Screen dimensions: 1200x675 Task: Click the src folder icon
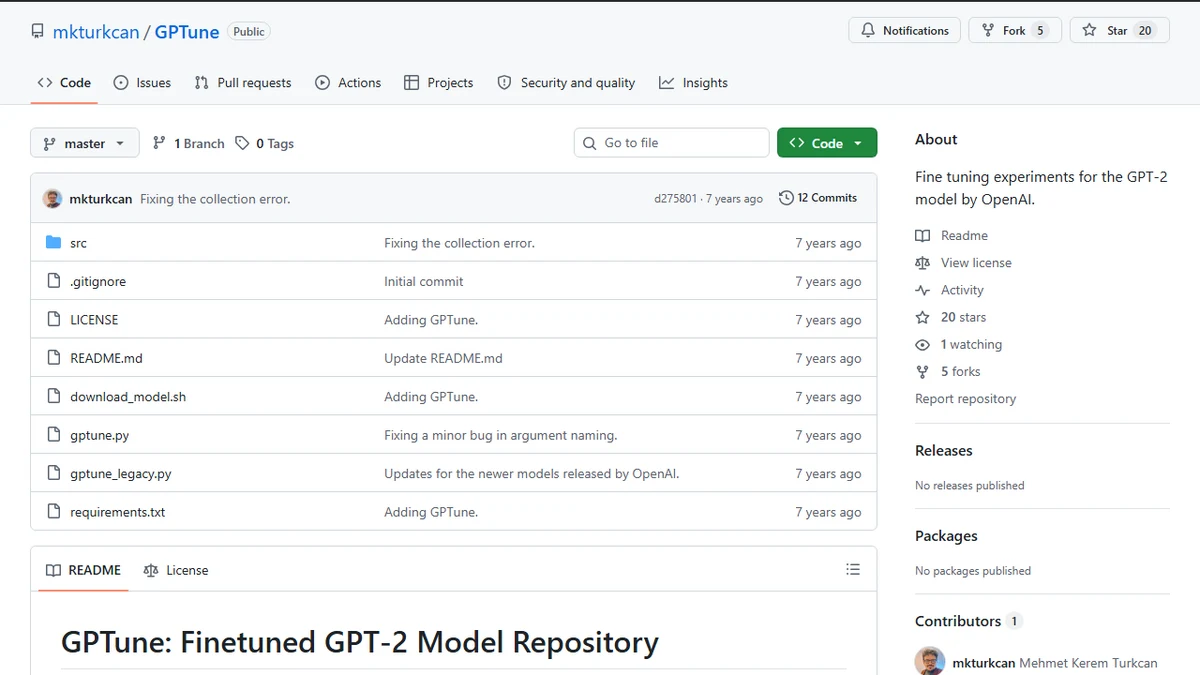[54, 243]
